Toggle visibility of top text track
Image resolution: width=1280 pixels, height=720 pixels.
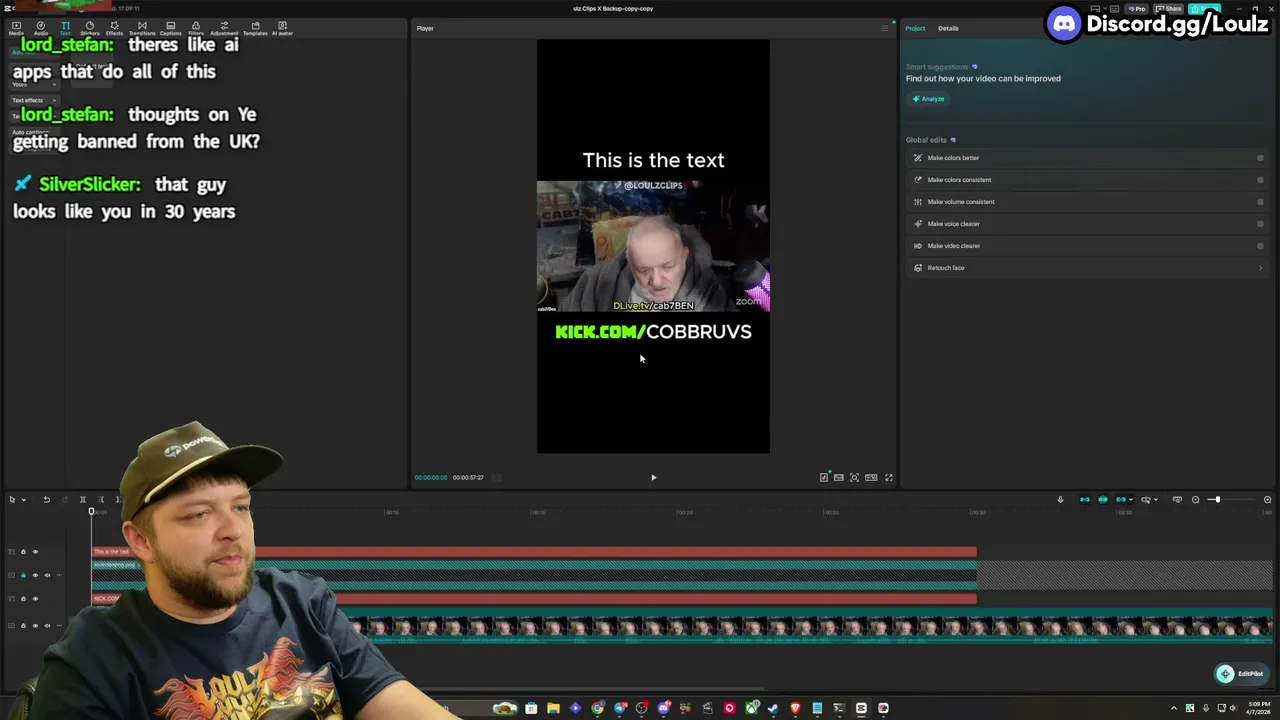click(35, 551)
